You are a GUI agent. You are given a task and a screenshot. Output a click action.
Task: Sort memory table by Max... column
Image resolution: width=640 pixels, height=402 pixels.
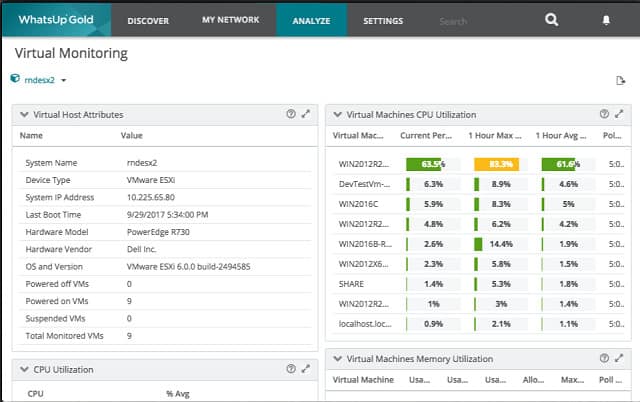coord(572,380)
